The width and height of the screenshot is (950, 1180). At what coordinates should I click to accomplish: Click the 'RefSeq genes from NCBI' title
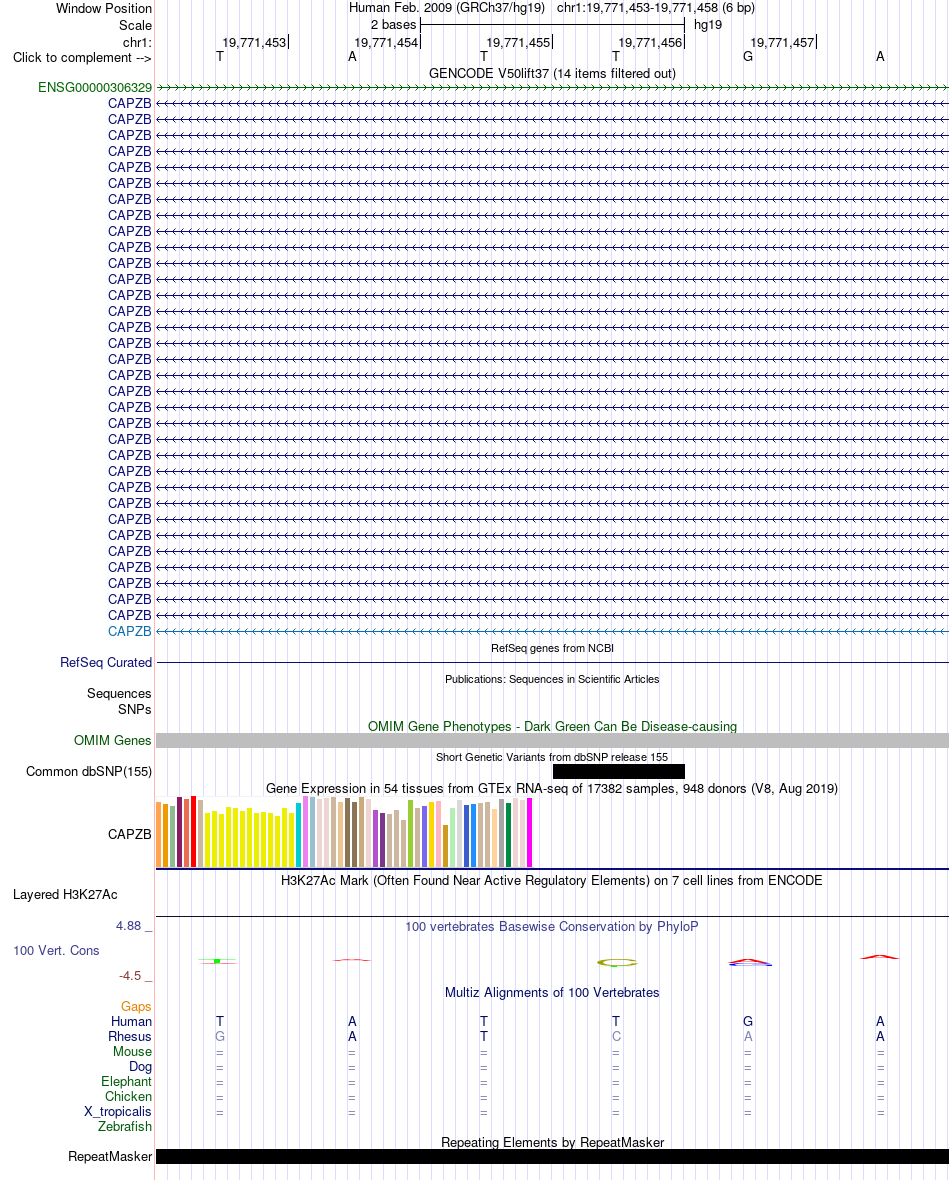pyautogui.click(x=552, y=648)
